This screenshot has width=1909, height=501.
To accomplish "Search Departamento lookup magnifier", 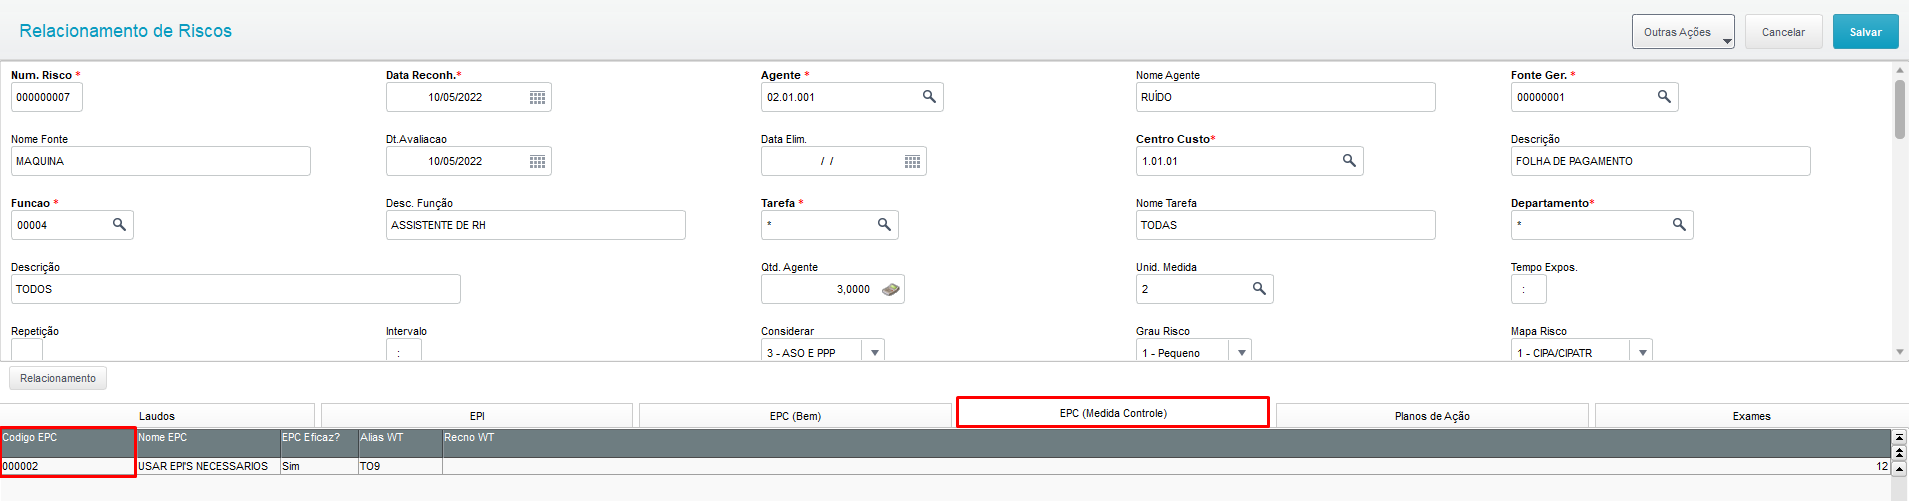I will coord(1679,225).
